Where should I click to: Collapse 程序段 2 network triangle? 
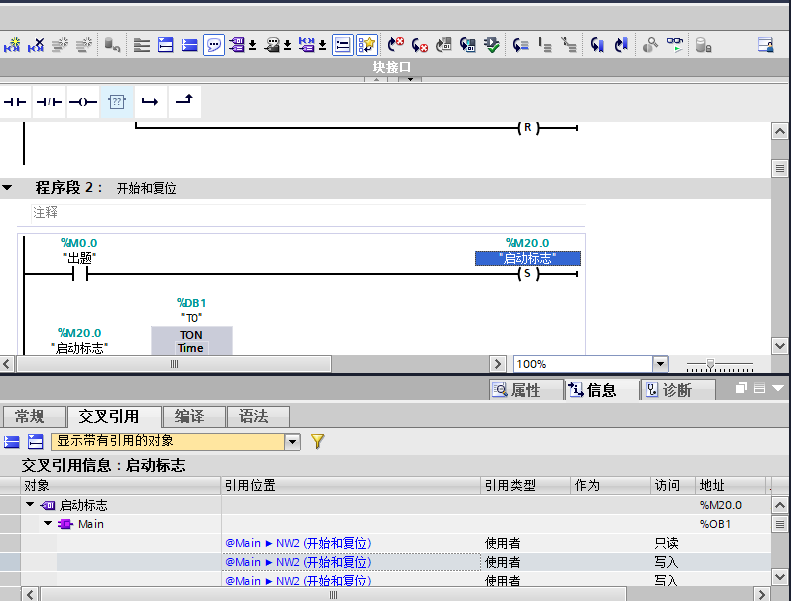pos(7,188)
